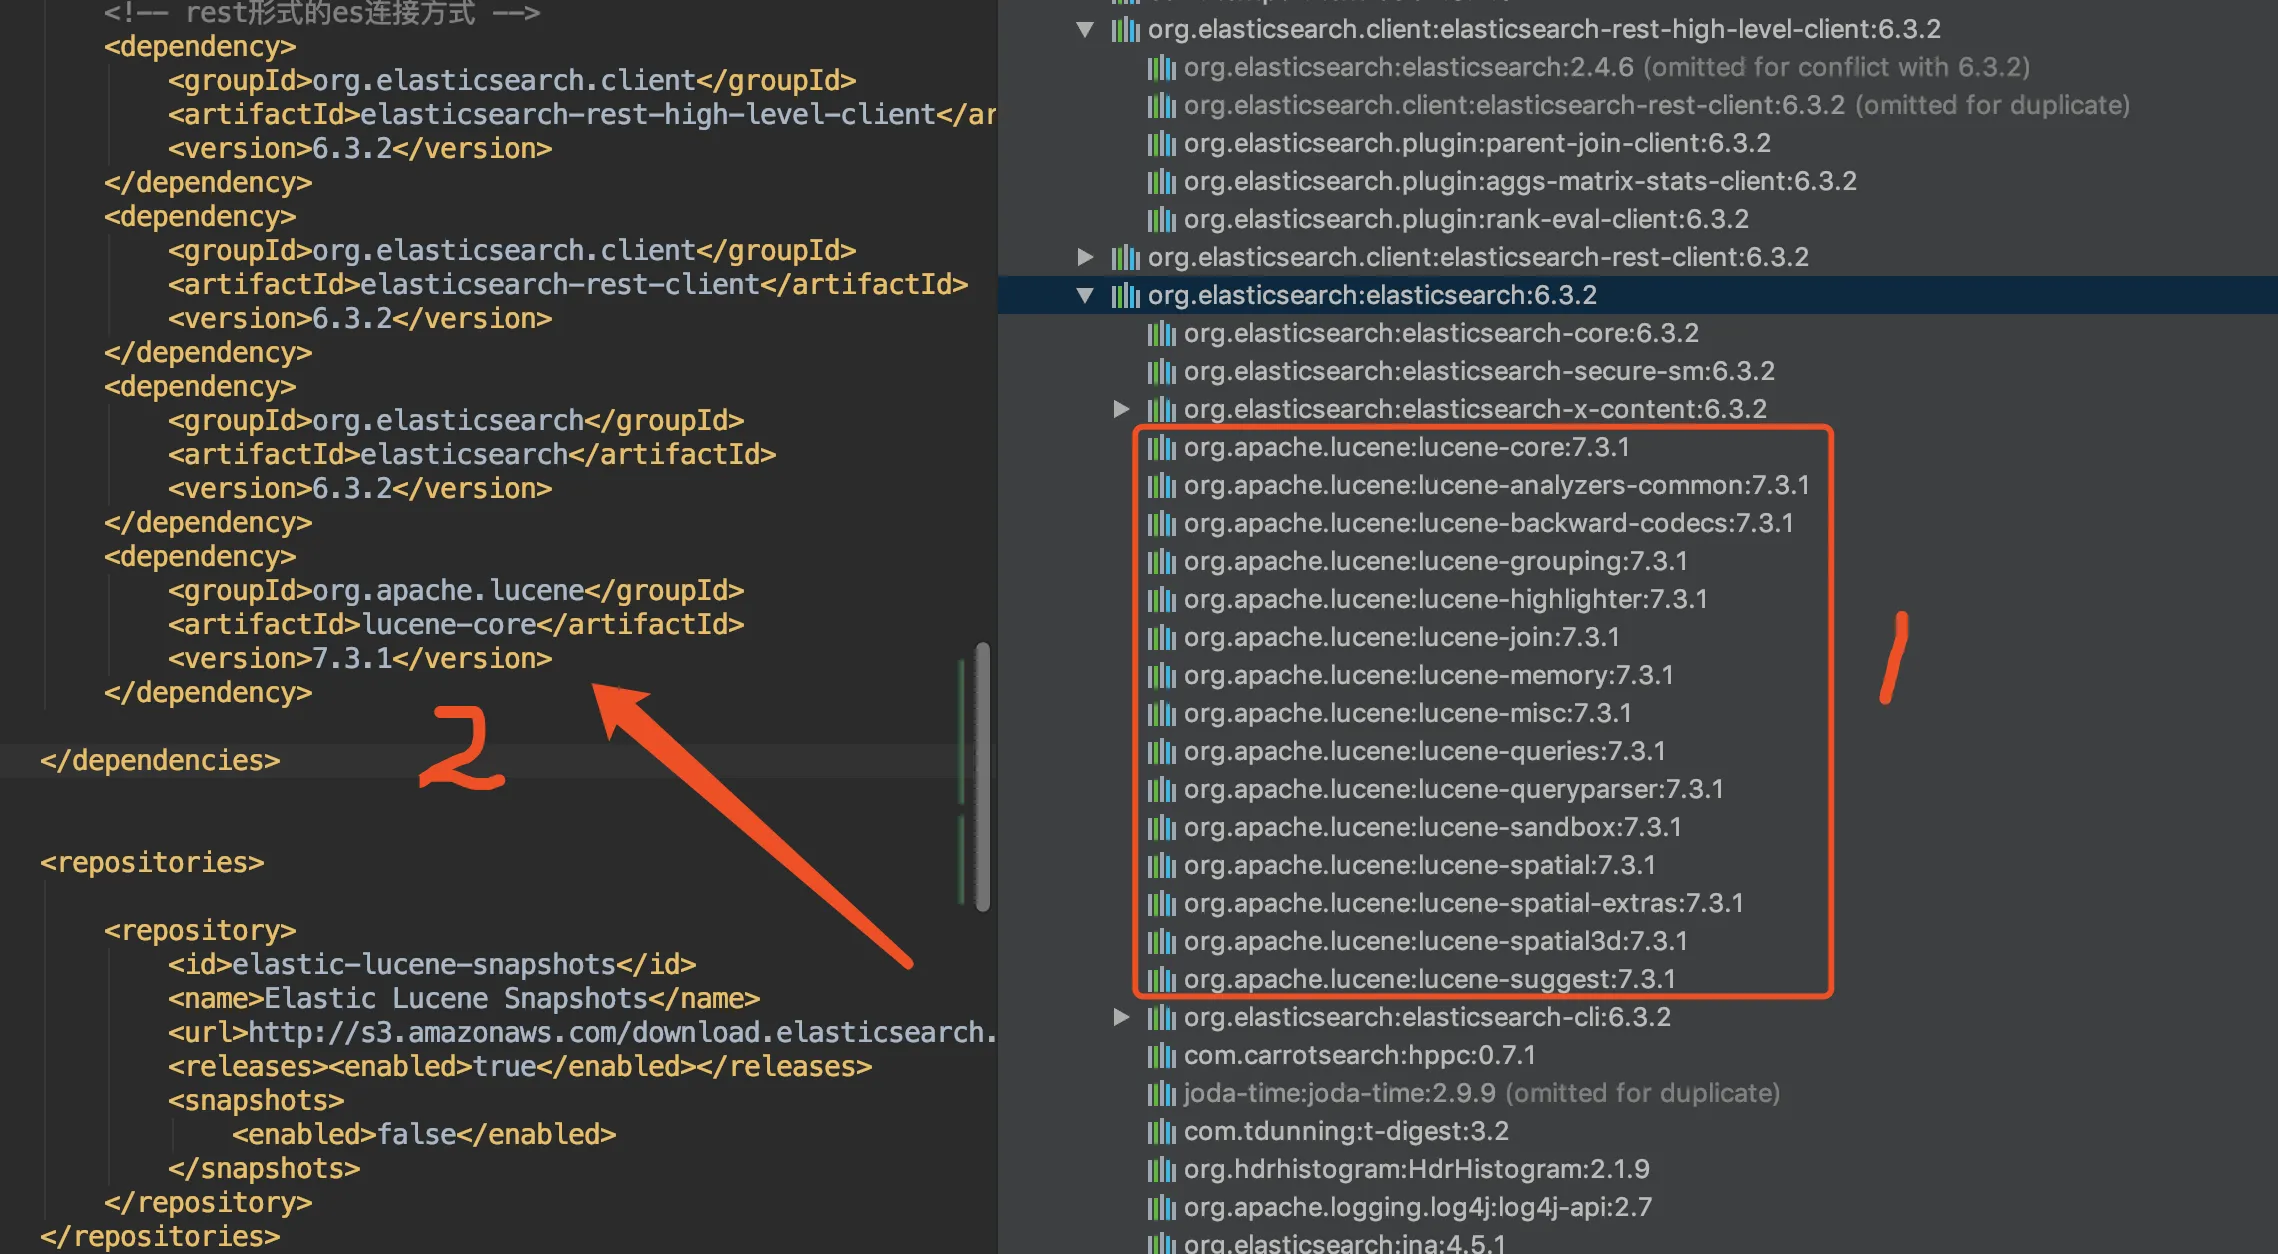This screenshot has width=2278, height=1254.
Task: Click library icon beside lucene-queryparser:7.3.1
Action: point(1161,789)
